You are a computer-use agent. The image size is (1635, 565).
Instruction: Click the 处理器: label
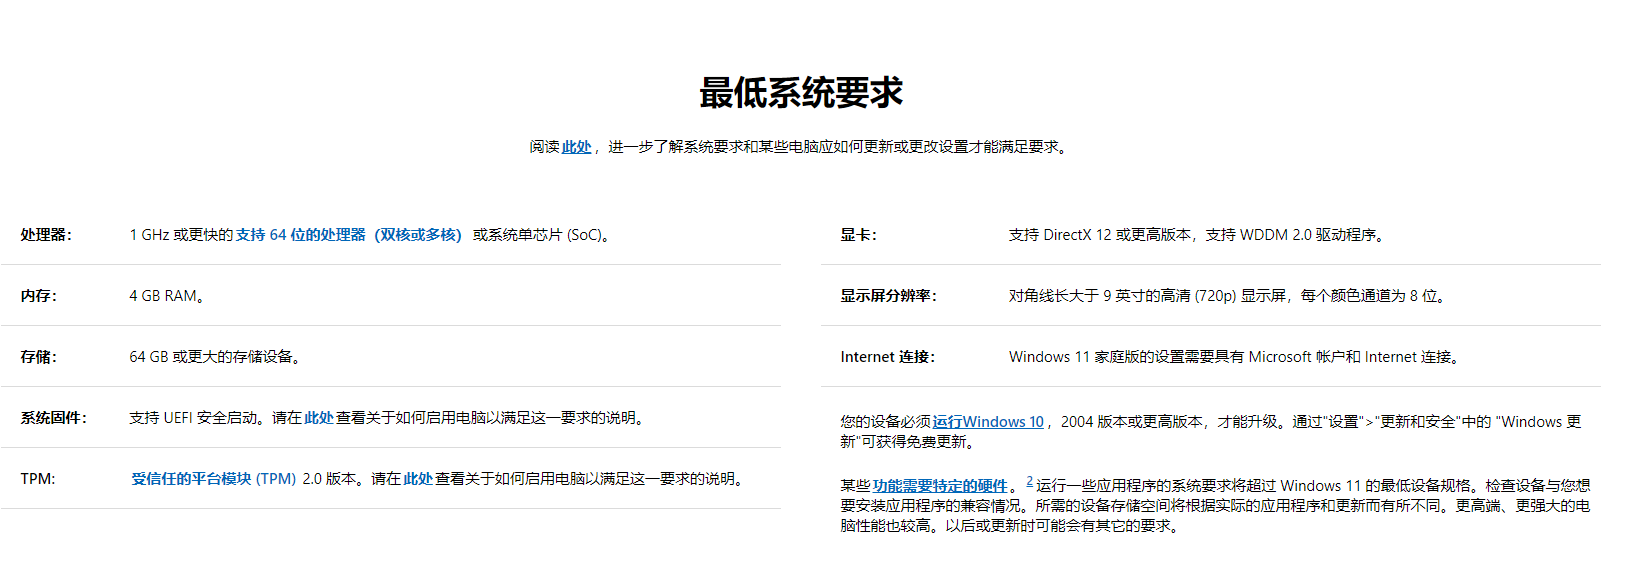point(46,235)
